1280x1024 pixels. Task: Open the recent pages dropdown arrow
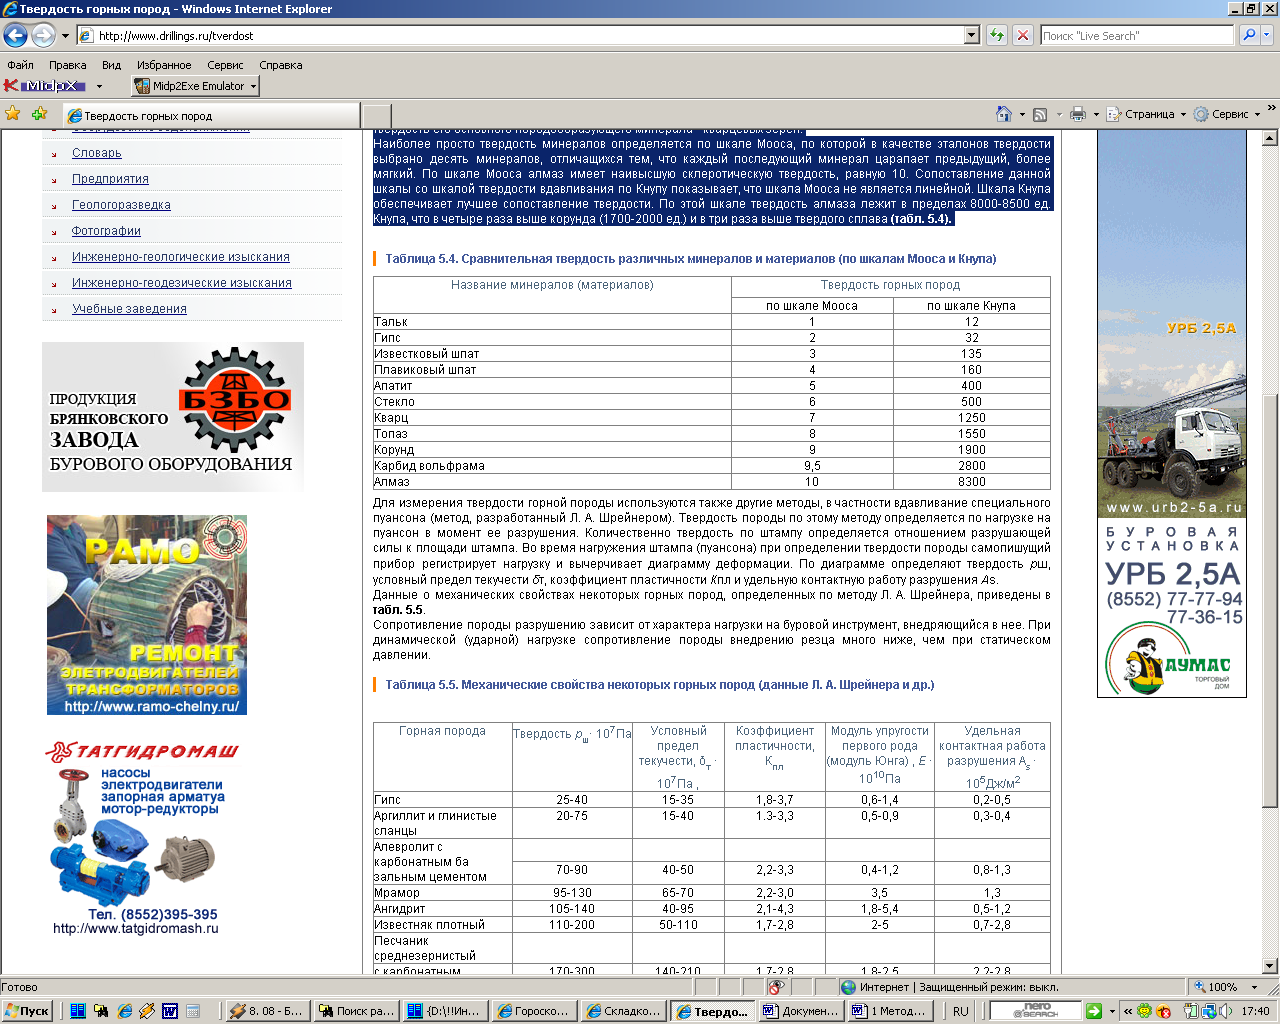tap(65, 36)
